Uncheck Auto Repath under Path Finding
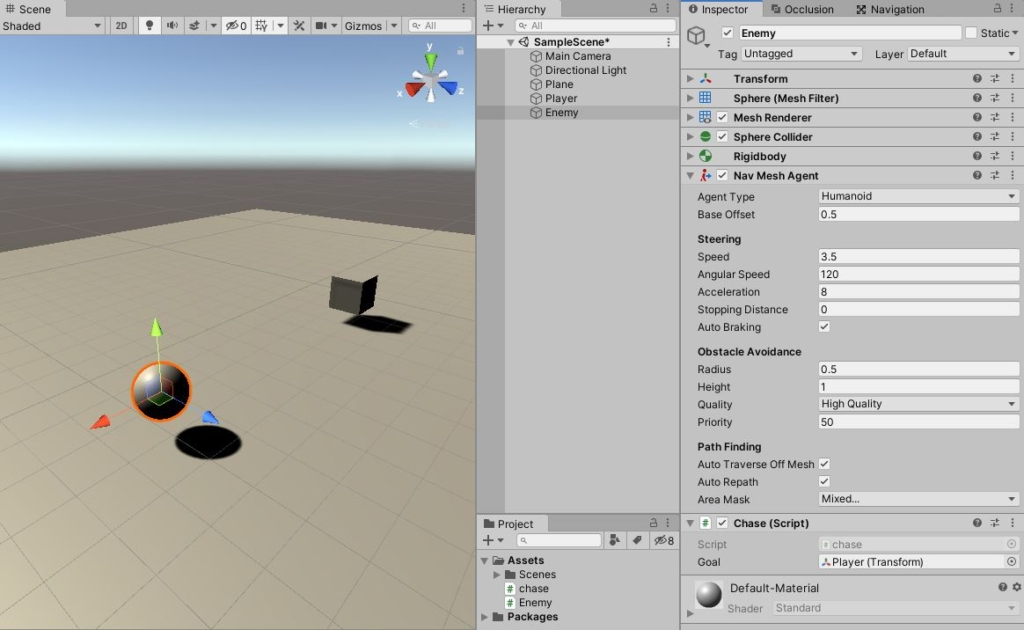 click(x=824, y=481)
